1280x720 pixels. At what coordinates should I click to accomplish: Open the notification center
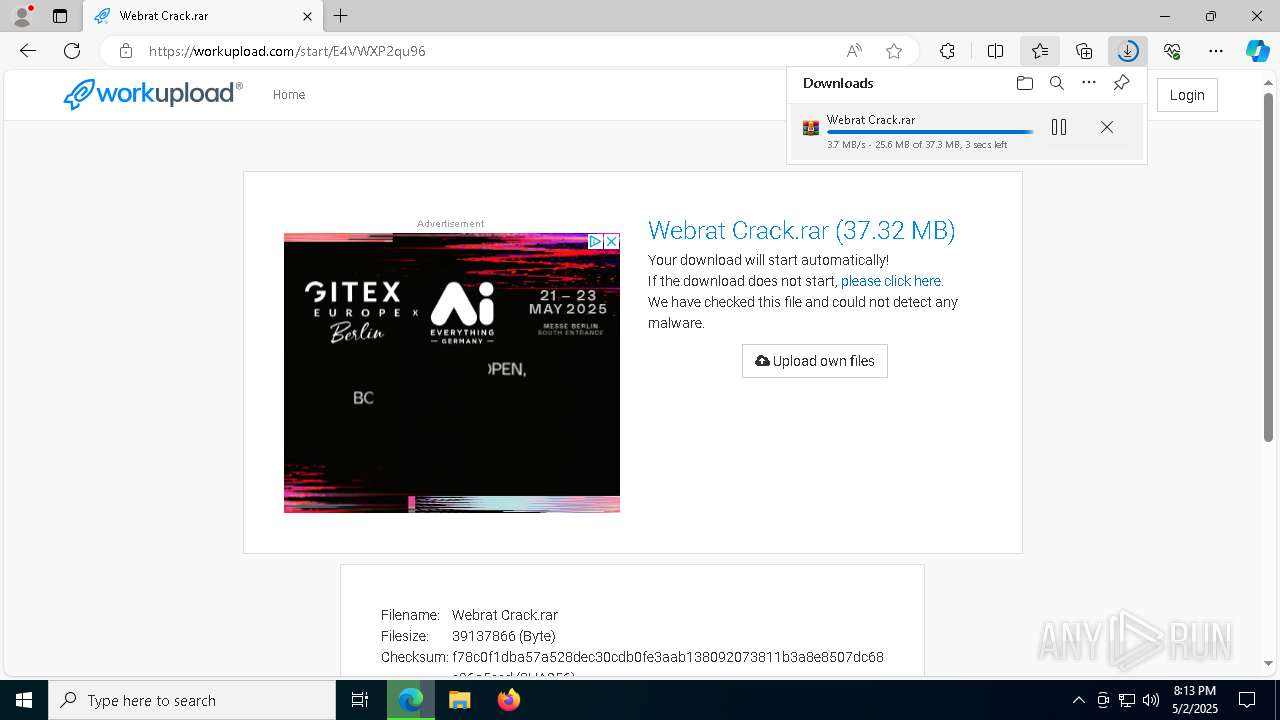pyautogui.click(x=1247, y=700)
